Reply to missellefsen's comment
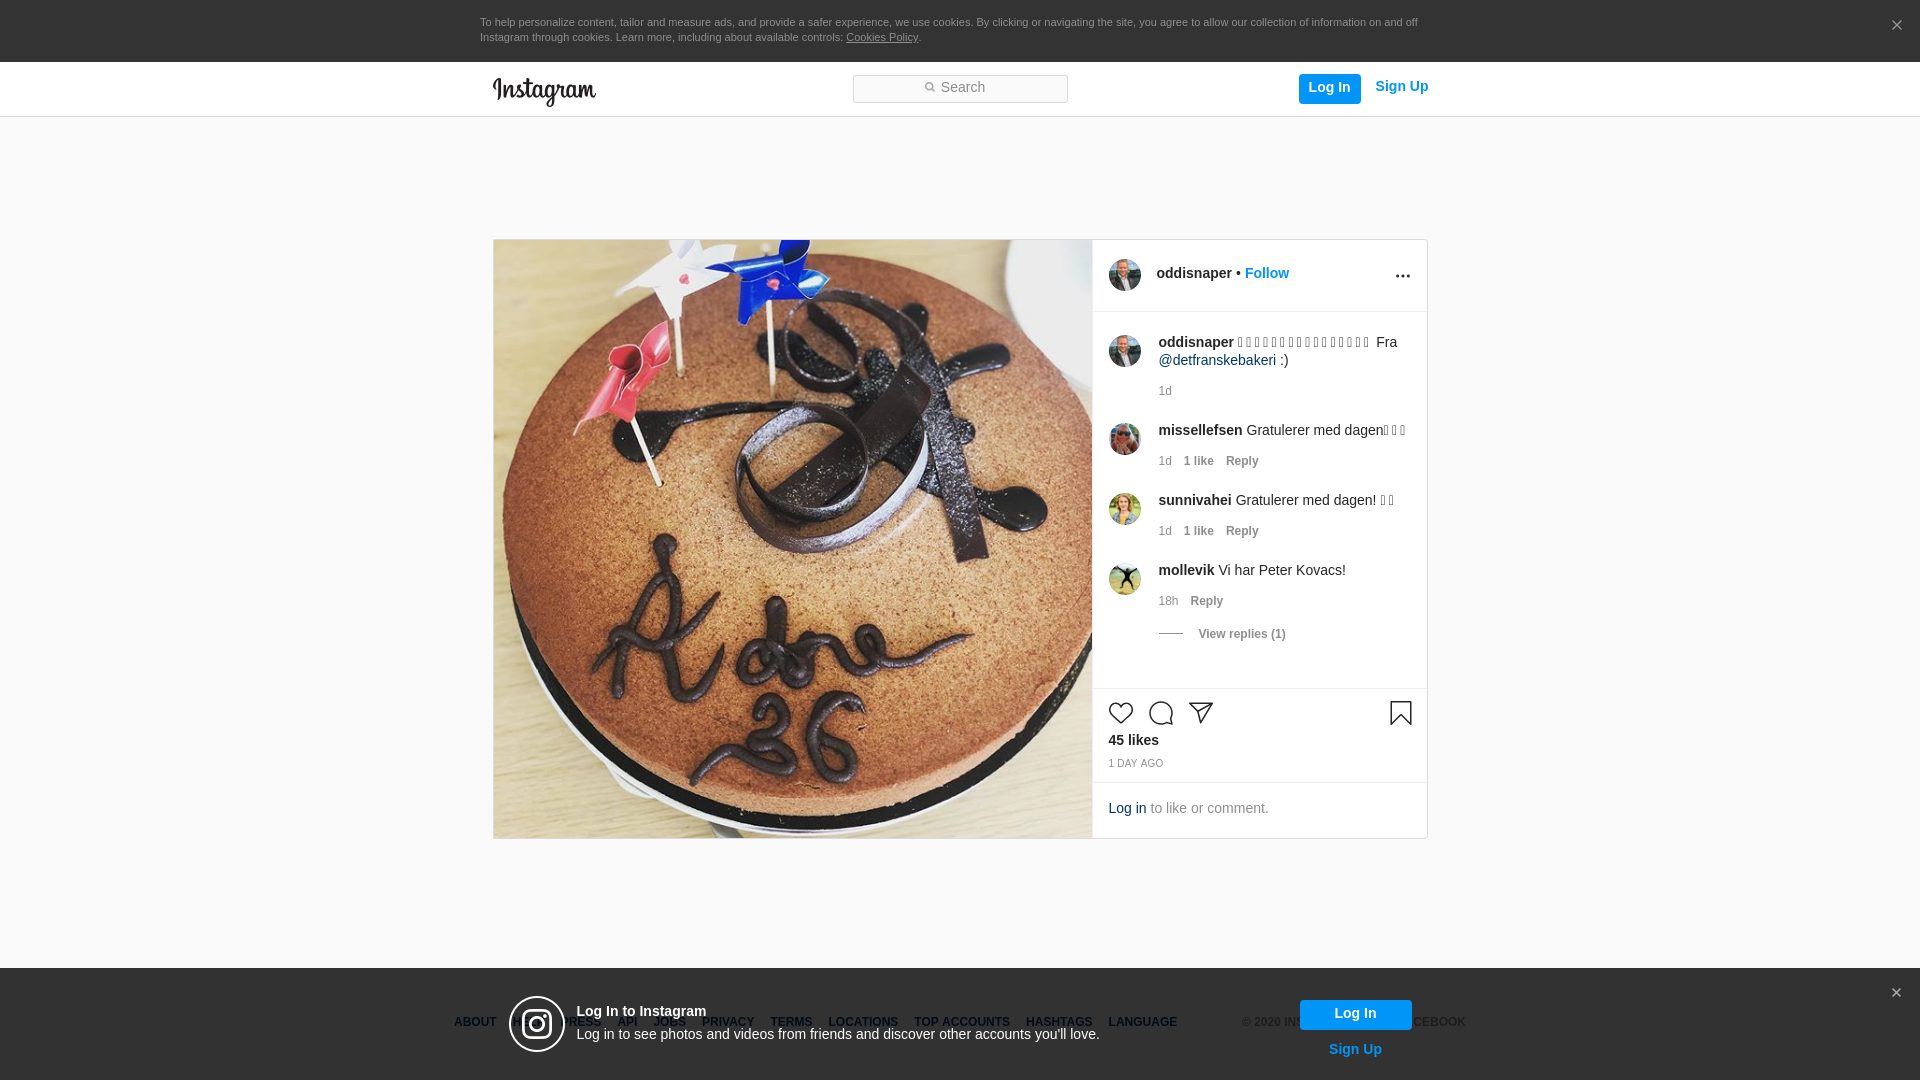The width and height of the screenshot is (1920, 1080). pos(1242,461)
